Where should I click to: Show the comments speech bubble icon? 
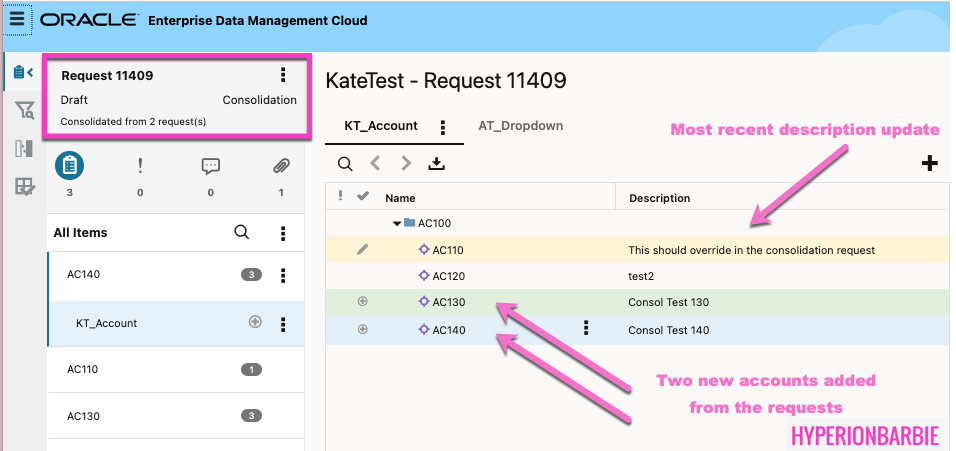click(x=210, y=166)
